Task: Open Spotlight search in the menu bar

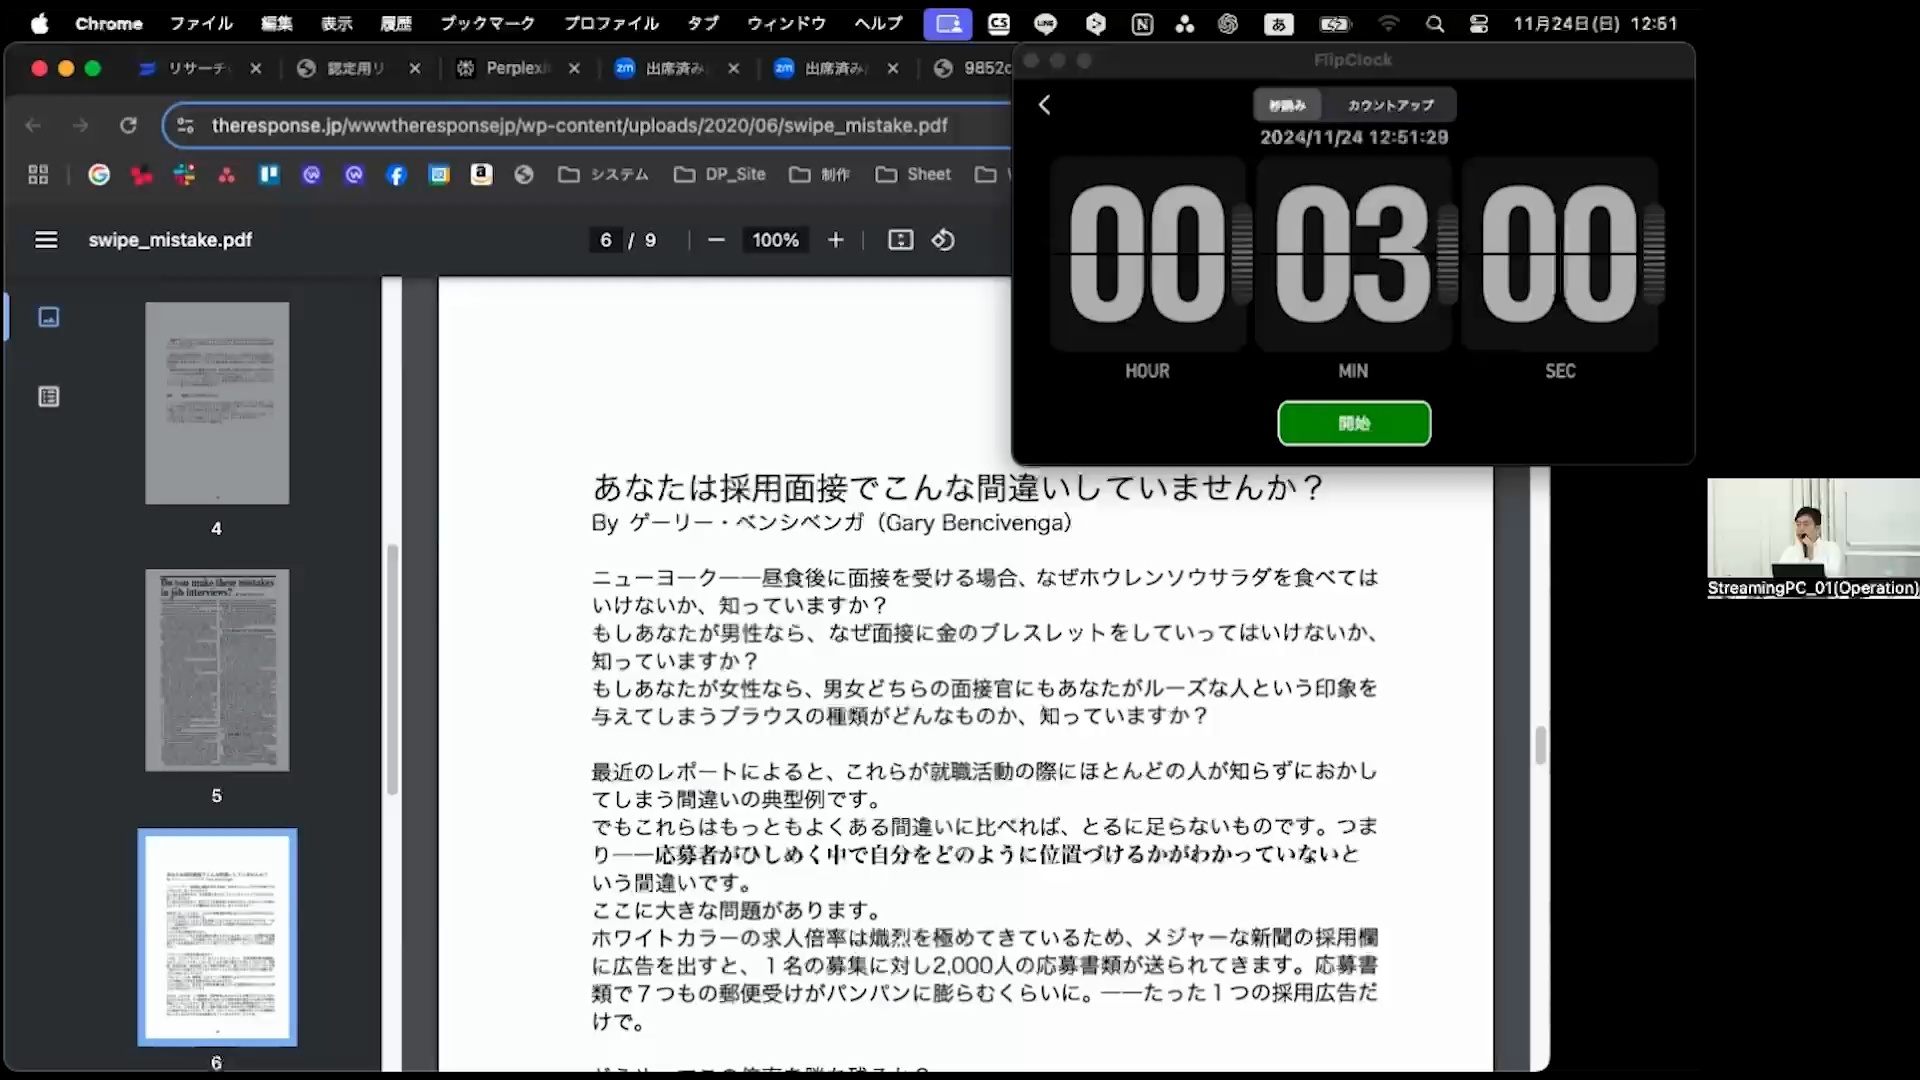Action: coord(1435,24)
